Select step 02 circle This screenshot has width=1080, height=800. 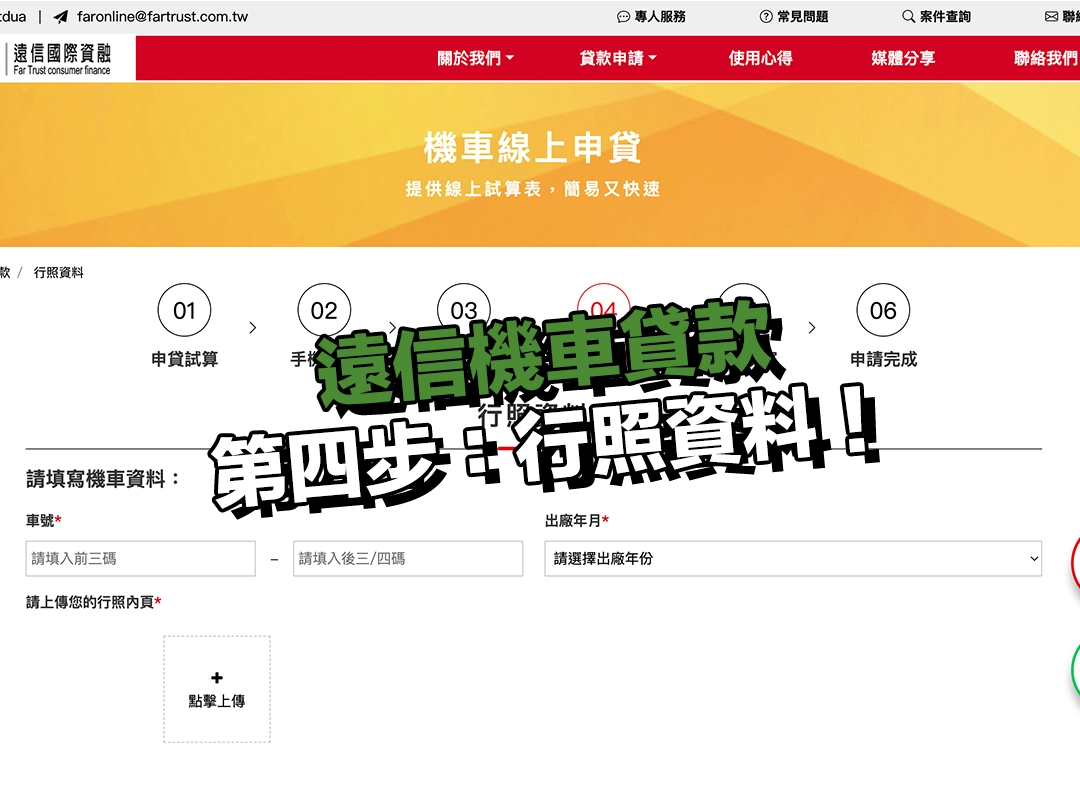coord(324,310)
